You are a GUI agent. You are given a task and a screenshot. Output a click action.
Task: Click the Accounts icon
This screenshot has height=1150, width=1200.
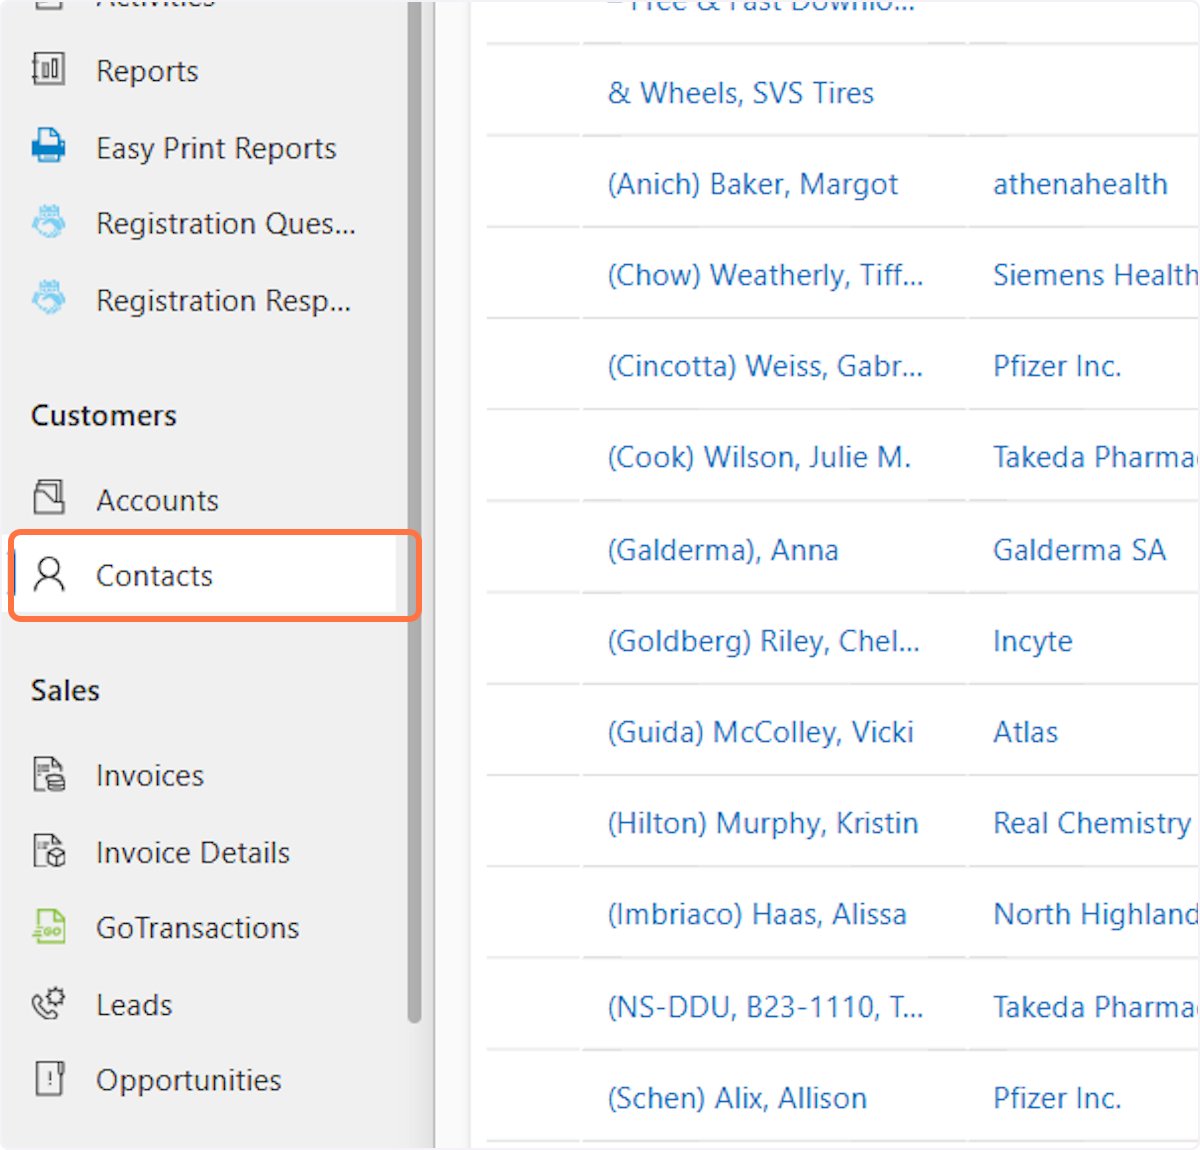[48, 497]
